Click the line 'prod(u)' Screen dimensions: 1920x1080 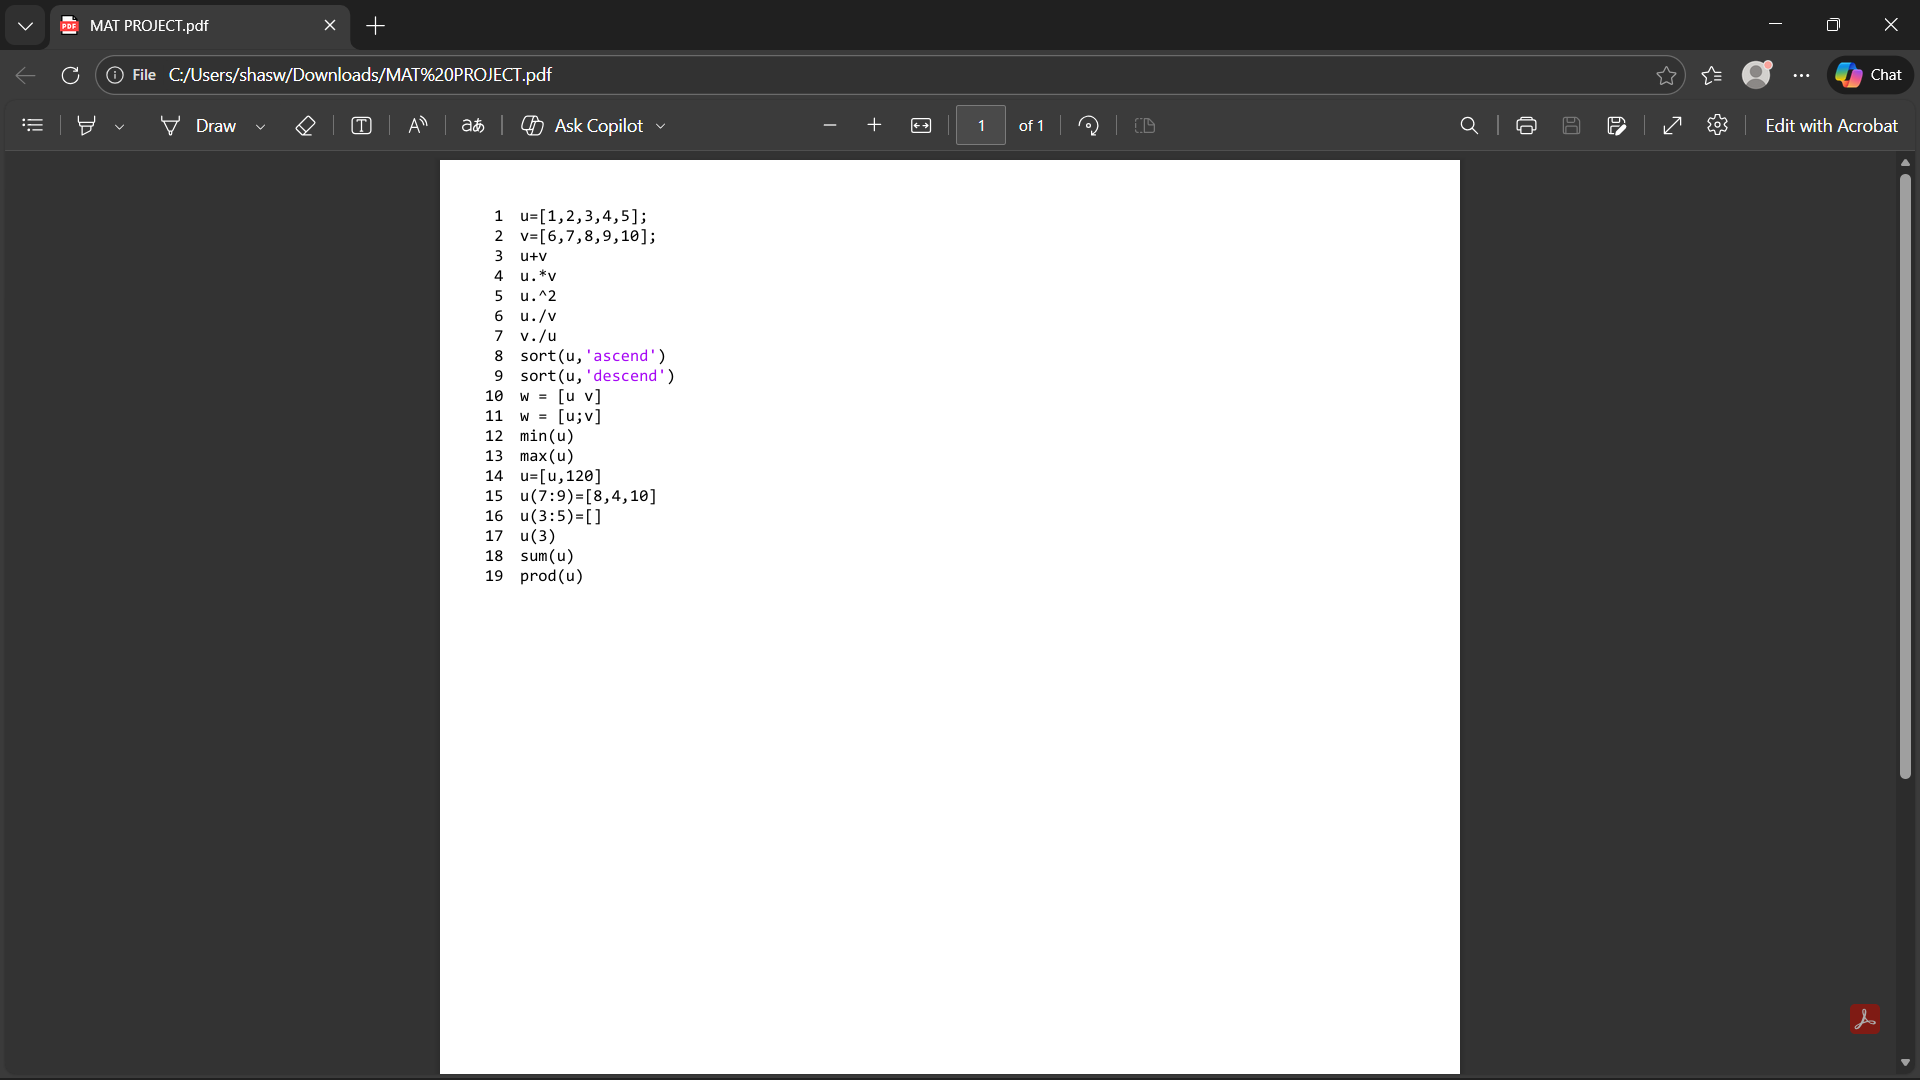(x=551, y=576)
